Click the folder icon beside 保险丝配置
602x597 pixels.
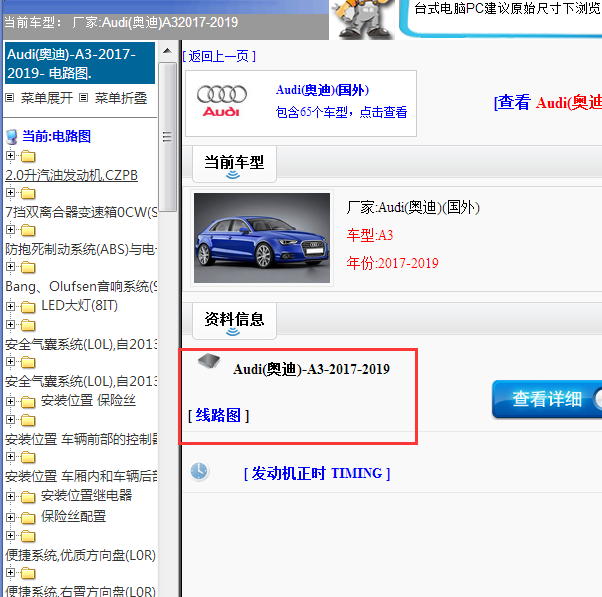coord(28,518)
